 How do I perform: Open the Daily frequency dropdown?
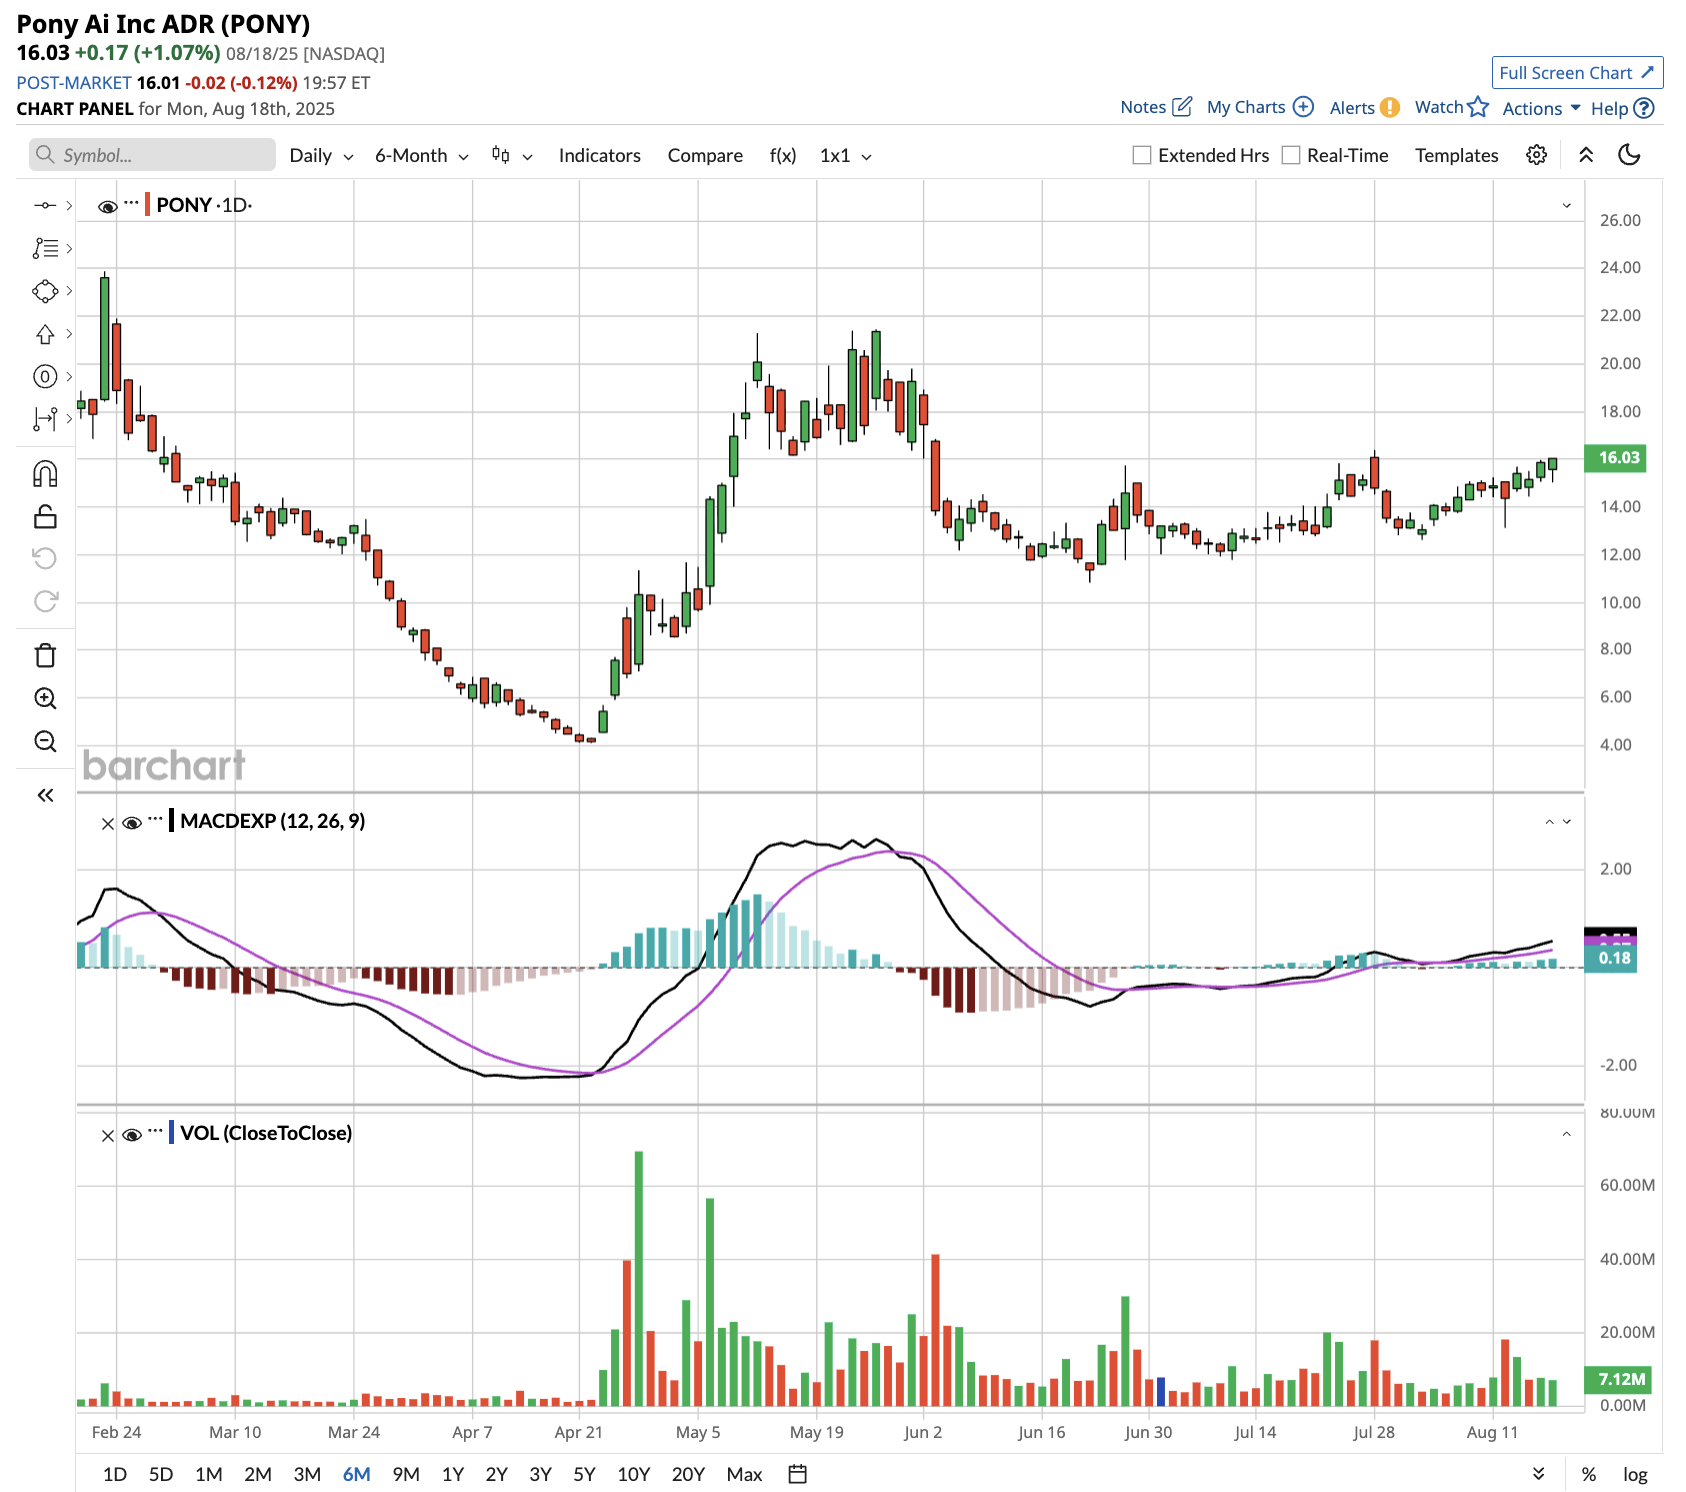coord(321,155)
